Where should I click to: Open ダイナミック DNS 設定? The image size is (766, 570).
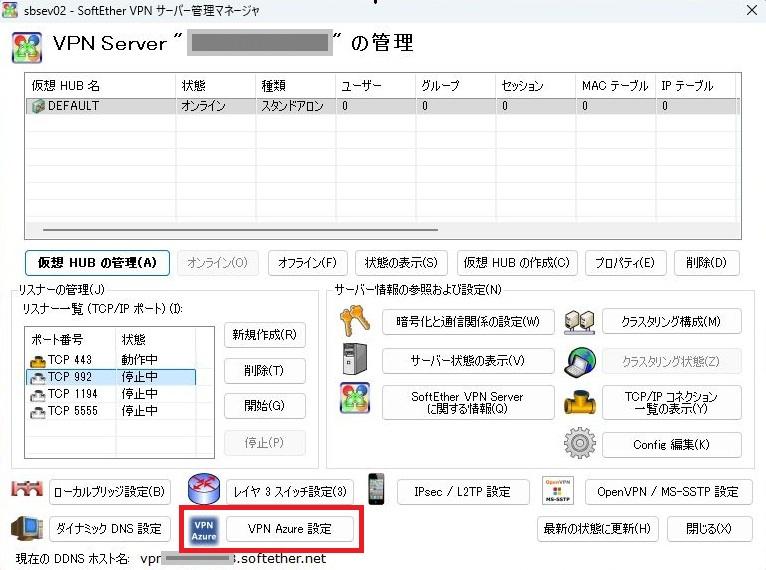point(110,529)
